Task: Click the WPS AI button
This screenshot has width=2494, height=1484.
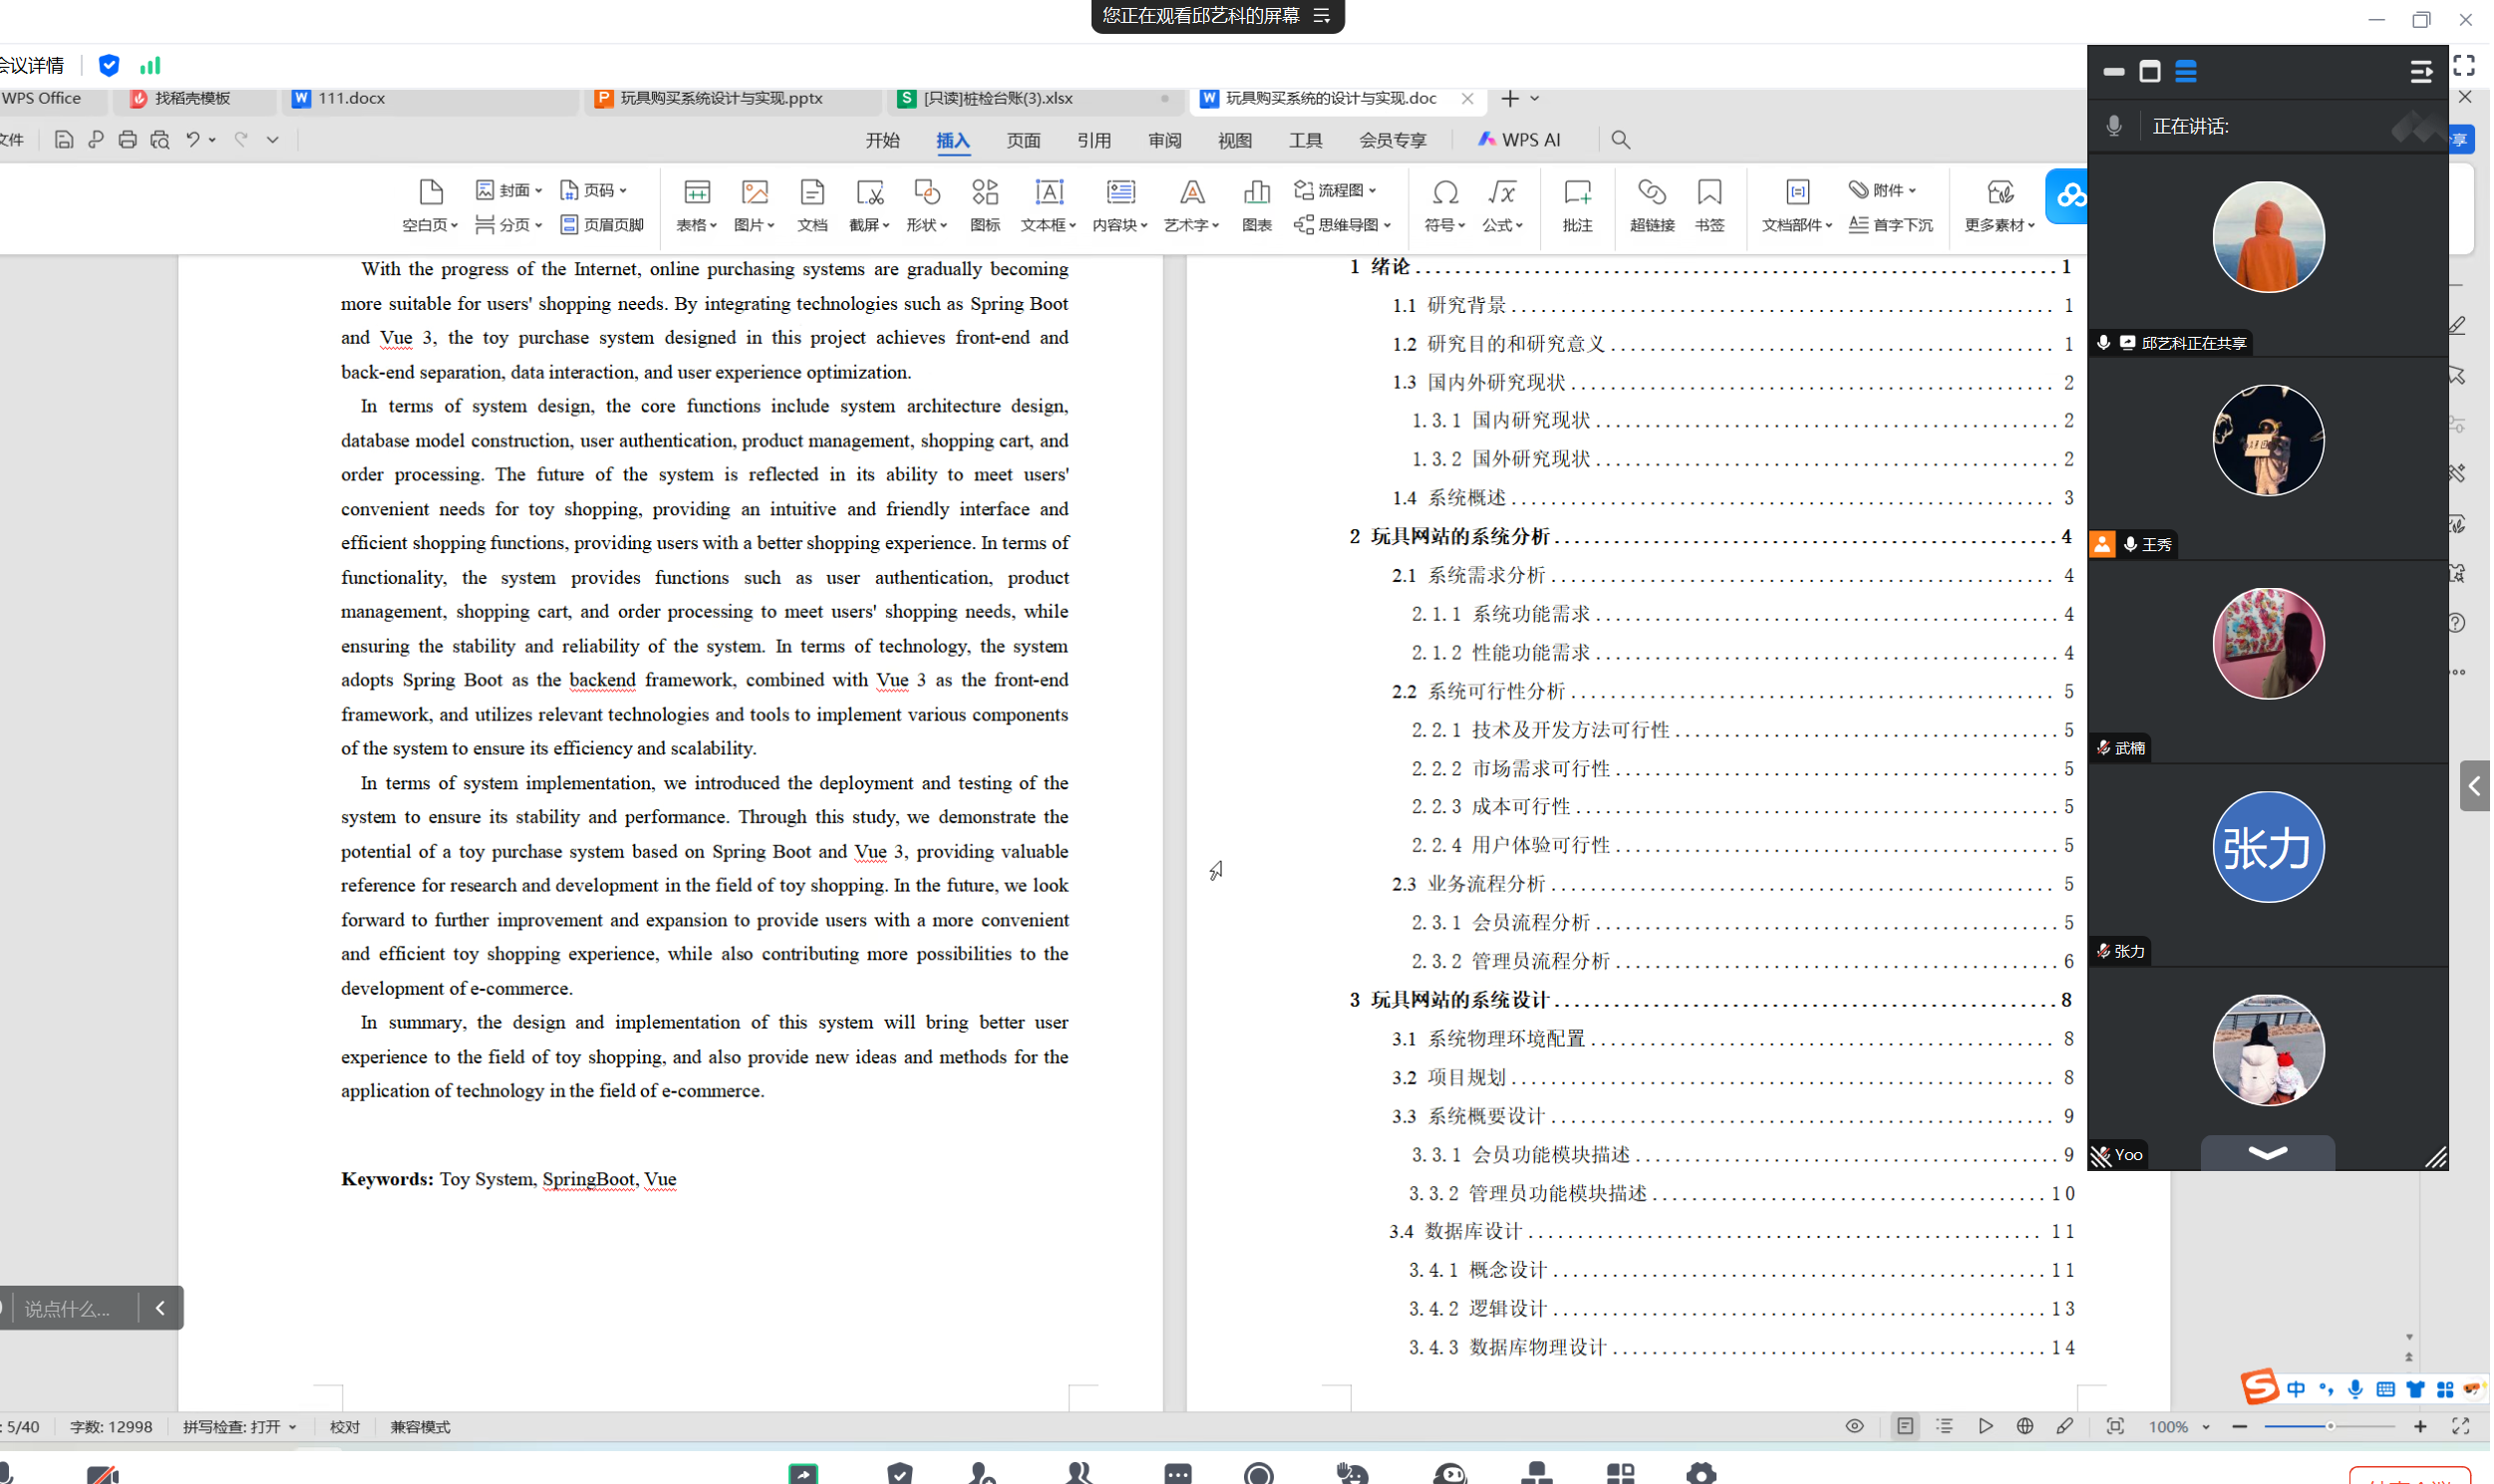Action: [1519, 140]
